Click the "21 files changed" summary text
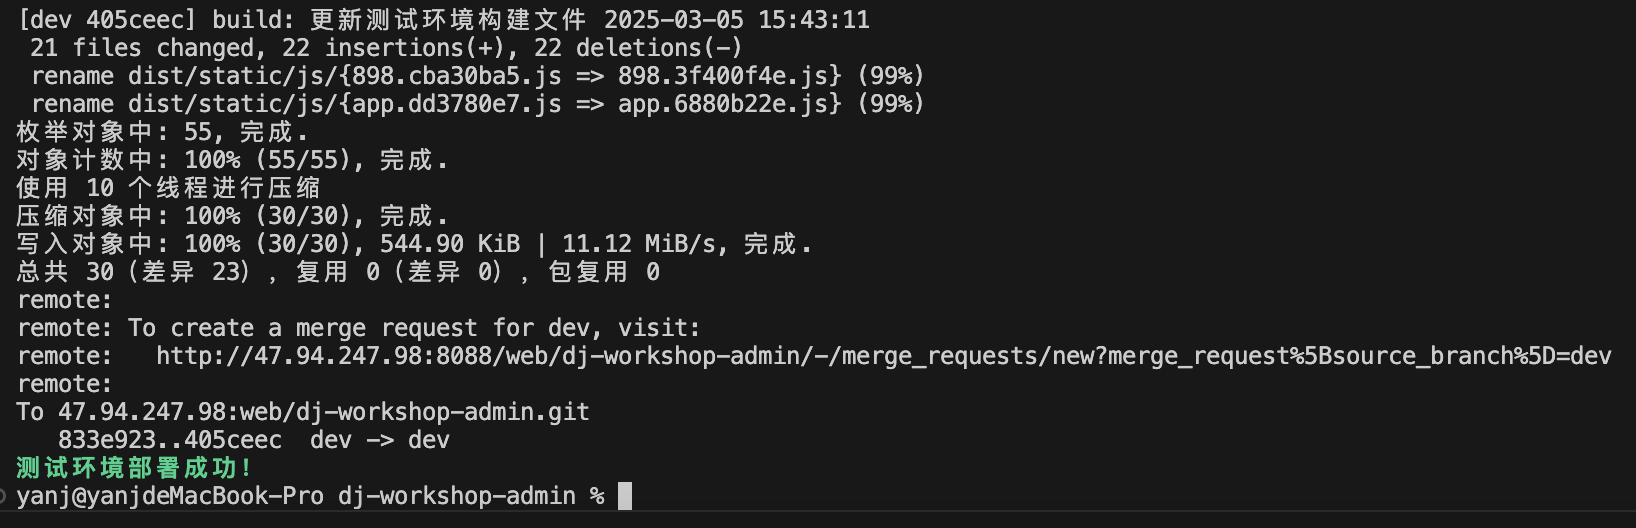Viewport: 1636px width, 528px height. click(142, 48)
